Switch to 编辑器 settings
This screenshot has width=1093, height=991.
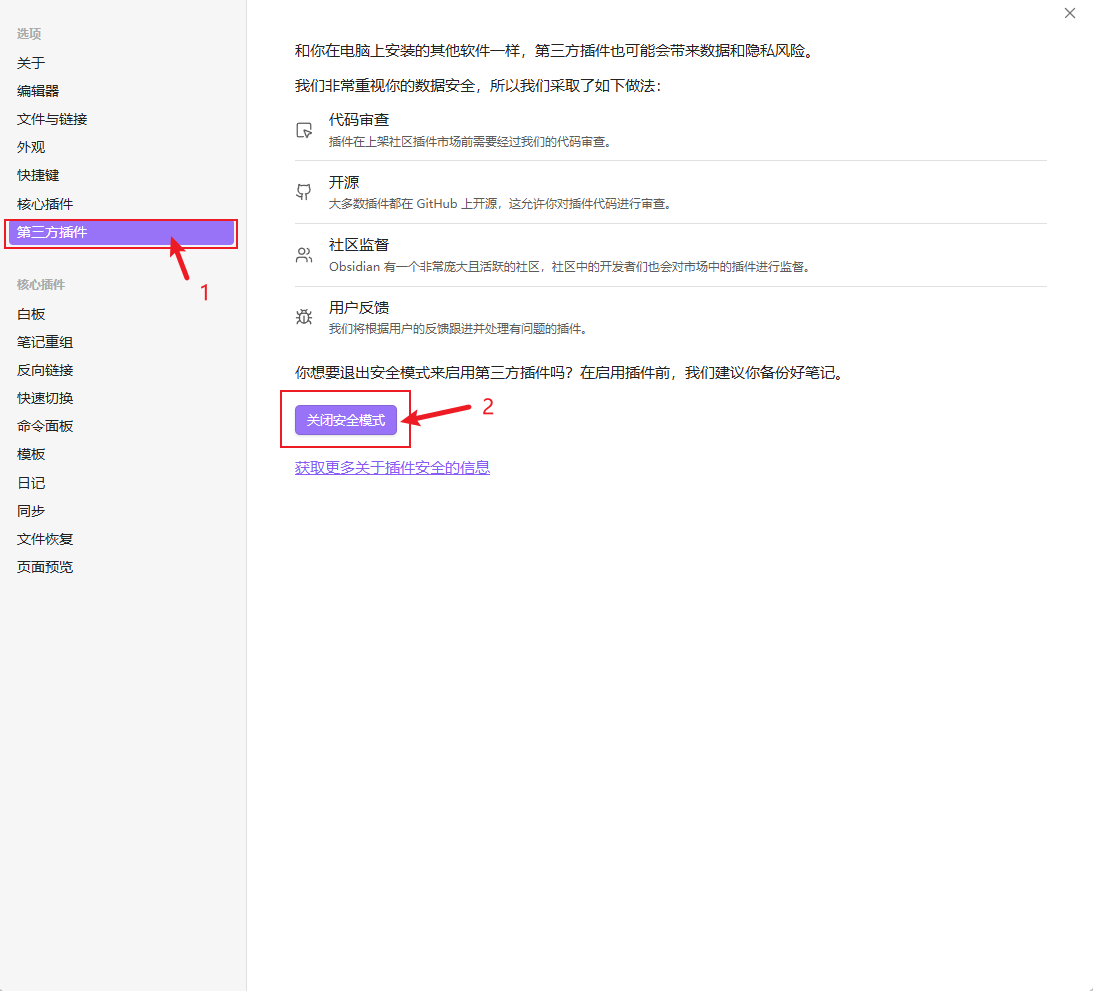[x=38, y=91]
